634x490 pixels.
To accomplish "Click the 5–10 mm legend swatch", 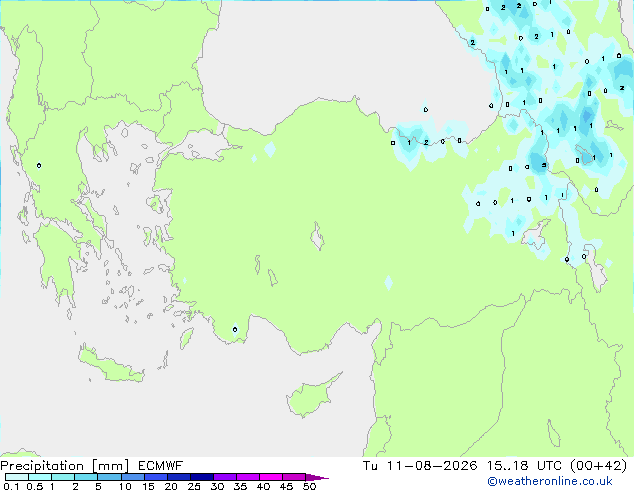I will click(109, 477).
